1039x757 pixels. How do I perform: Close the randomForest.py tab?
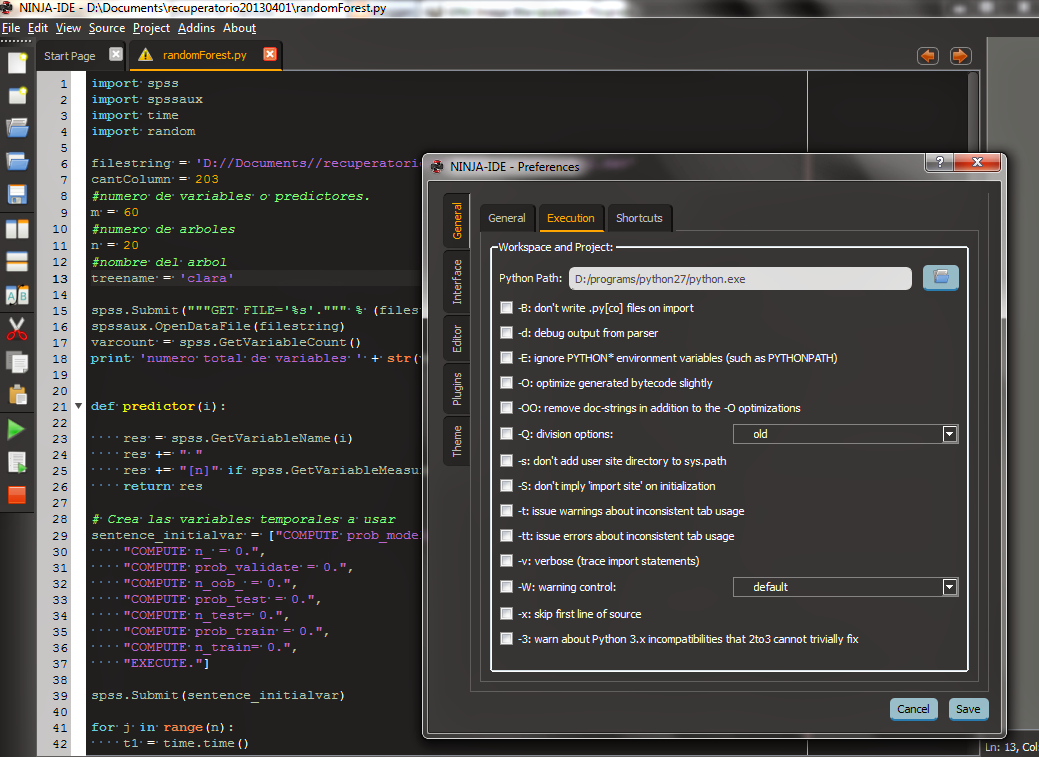click(x=270, y=54)
